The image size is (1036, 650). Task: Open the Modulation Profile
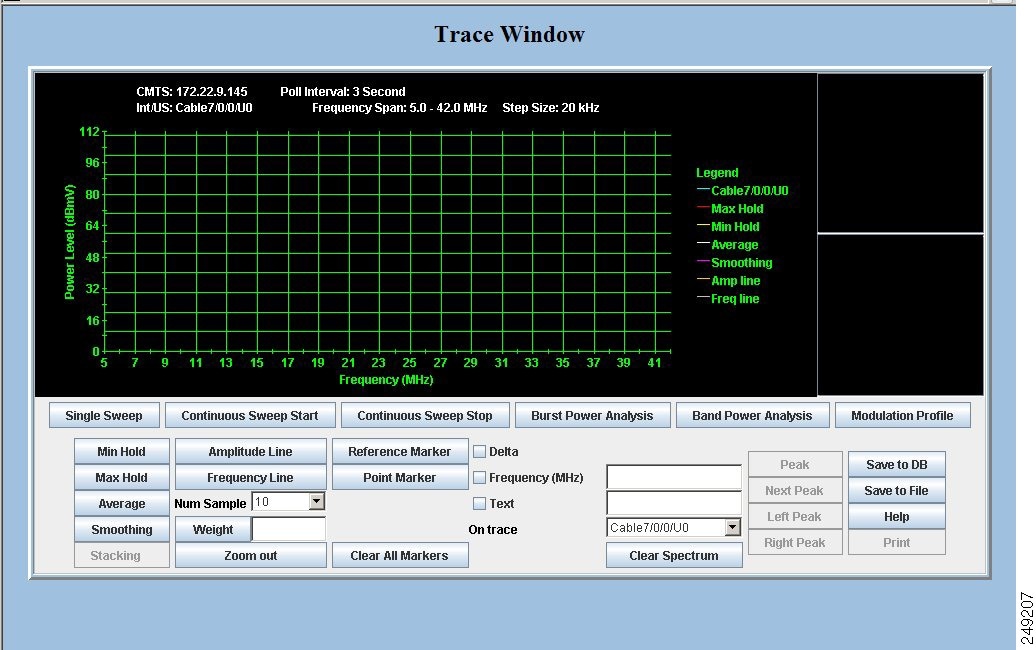[x=902, y=416]
